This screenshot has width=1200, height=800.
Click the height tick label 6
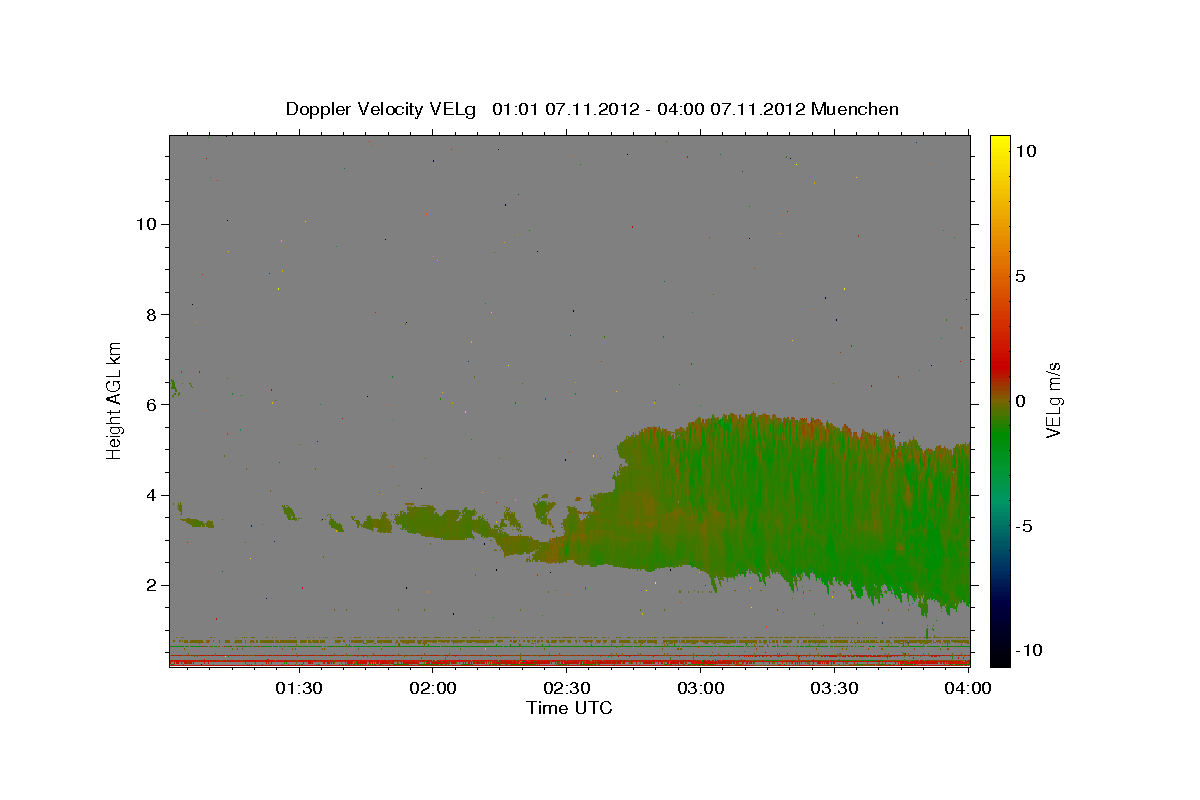point(152,404)
